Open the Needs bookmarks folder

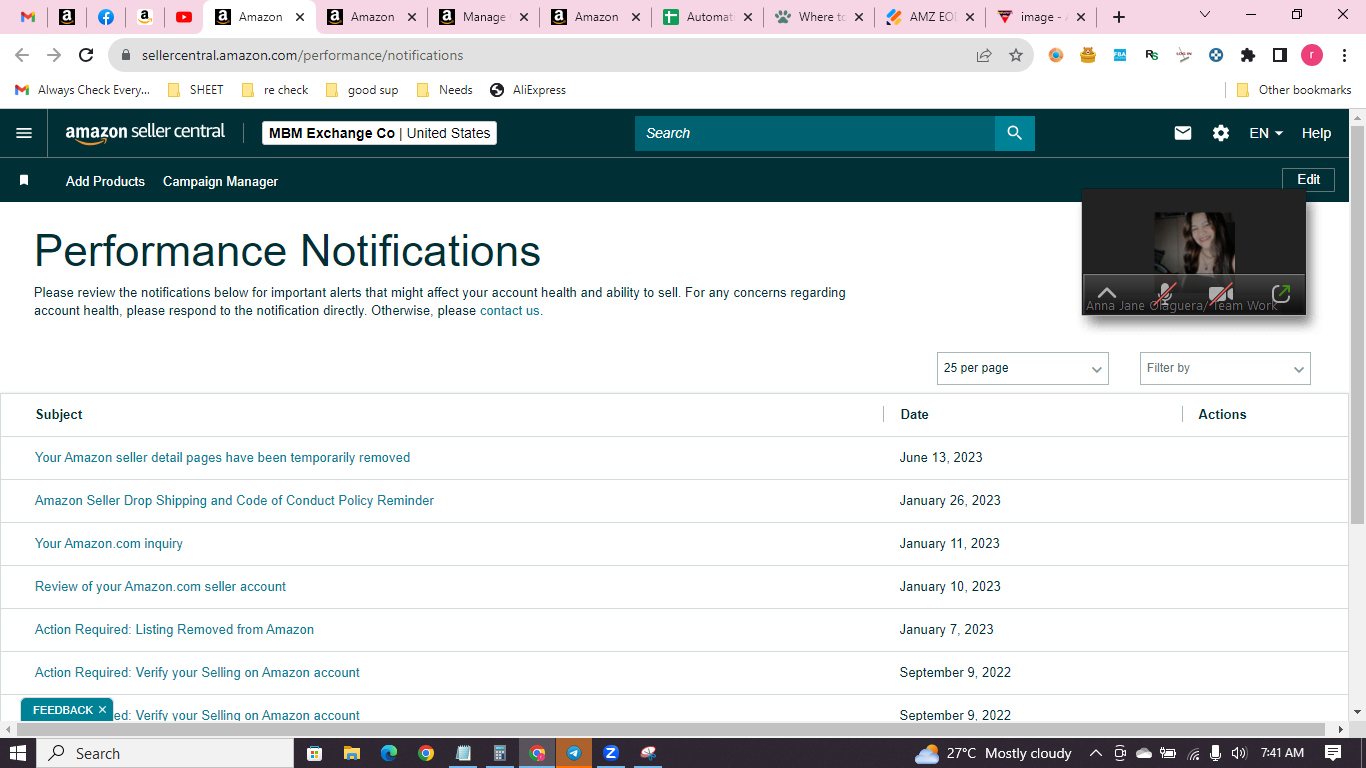[444, 90]
